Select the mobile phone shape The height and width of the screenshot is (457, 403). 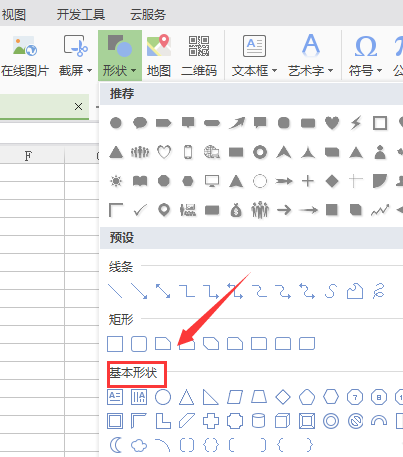click(x=188, y=152)
